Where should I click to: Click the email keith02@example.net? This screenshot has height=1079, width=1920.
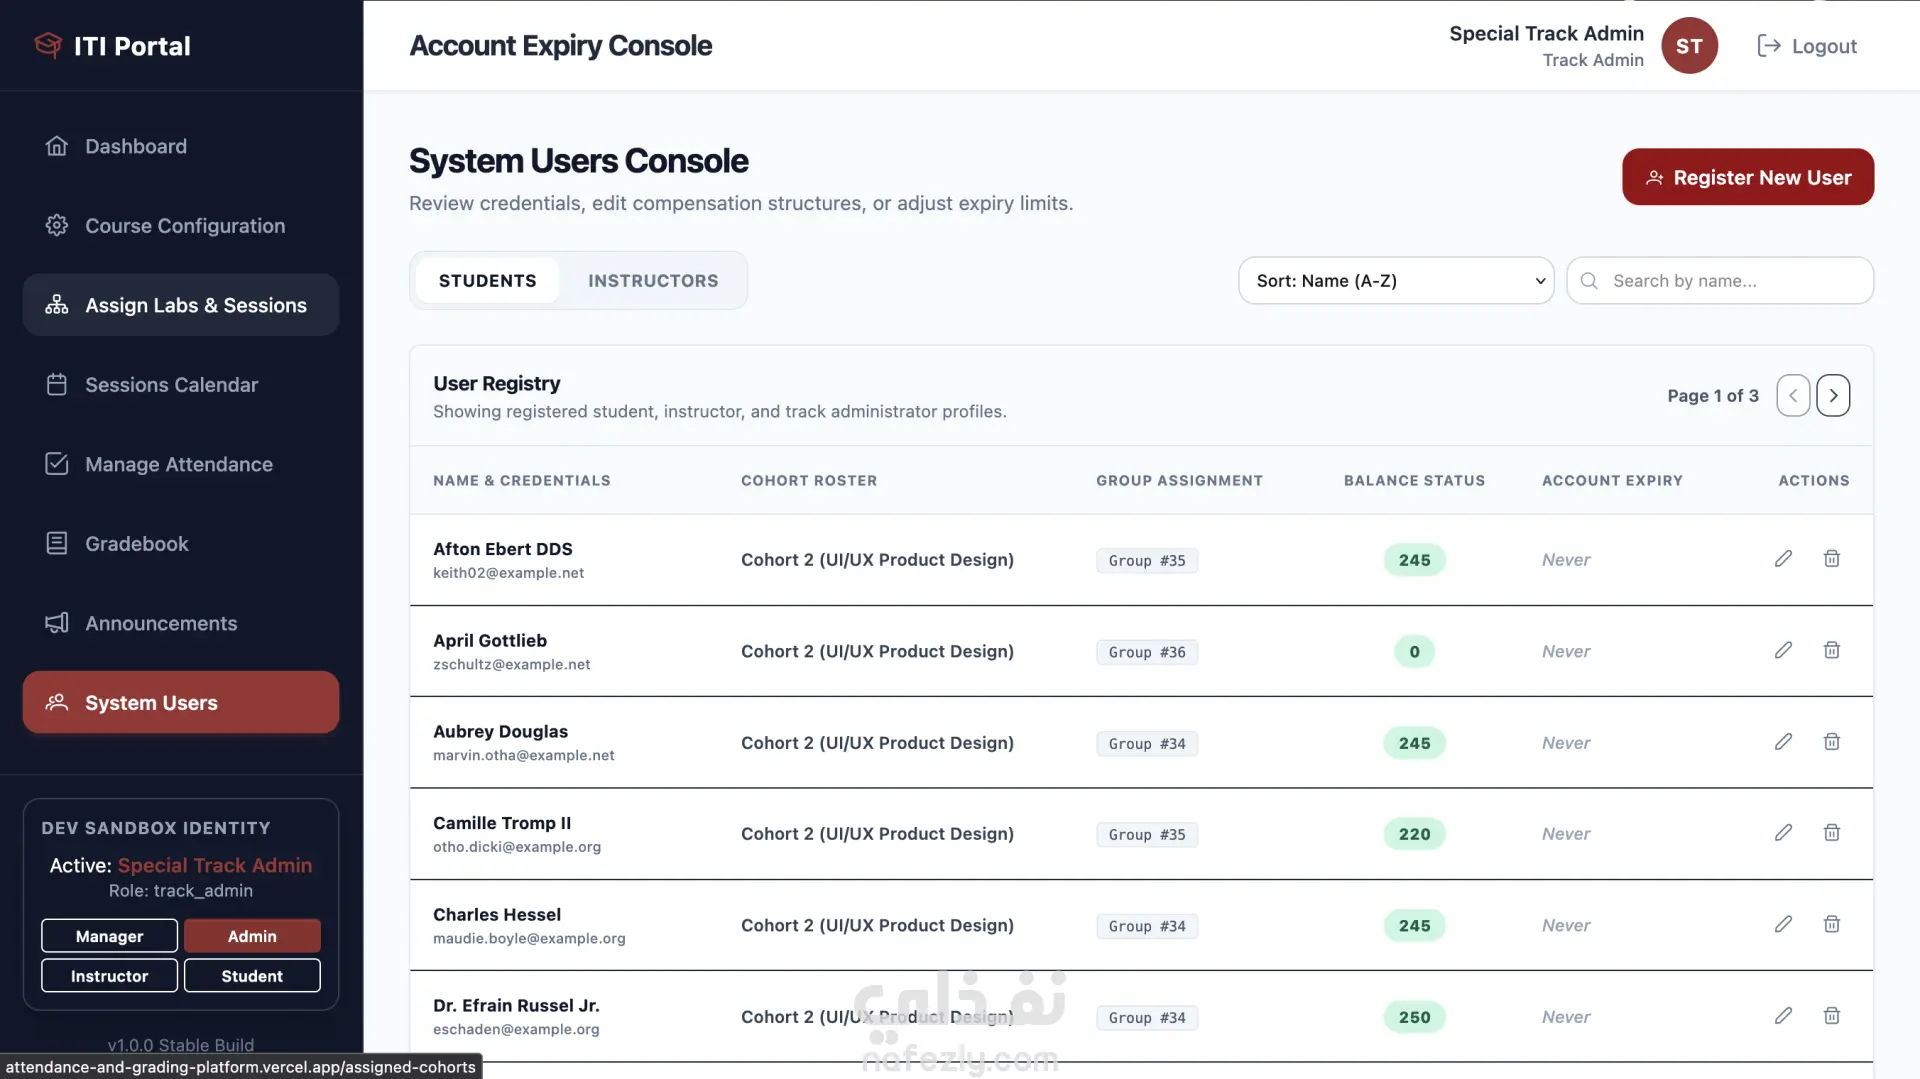pyautogui.click(x=508, y=573)
